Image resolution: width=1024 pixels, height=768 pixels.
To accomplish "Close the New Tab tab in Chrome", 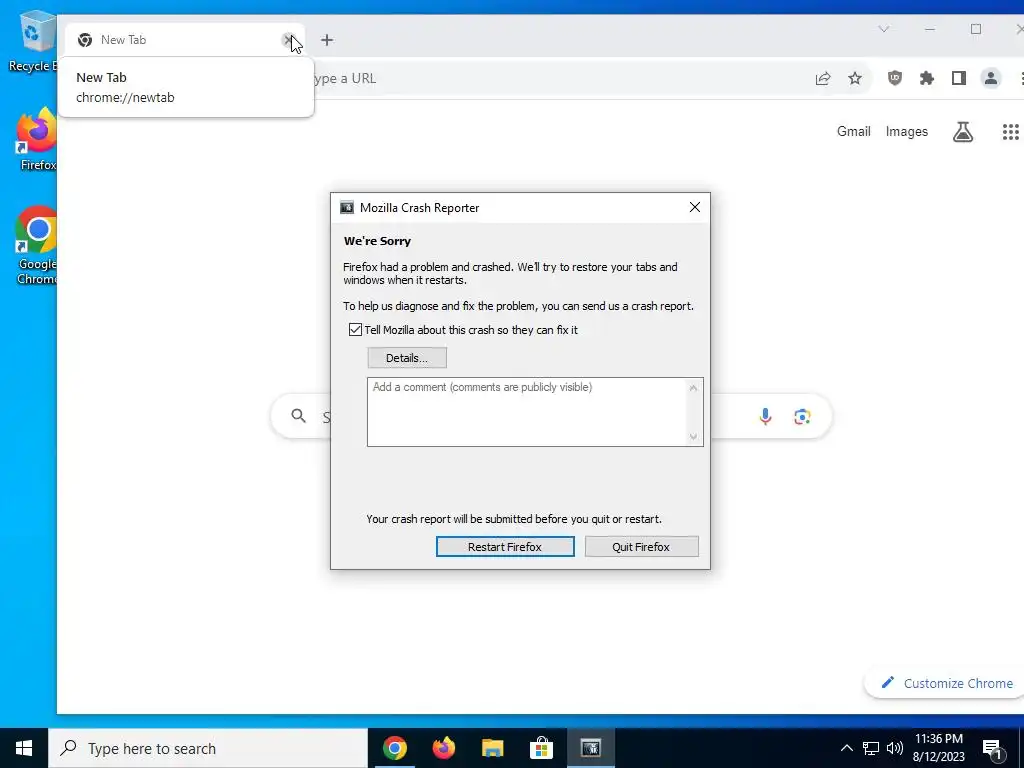I will [x=288, y=40].
